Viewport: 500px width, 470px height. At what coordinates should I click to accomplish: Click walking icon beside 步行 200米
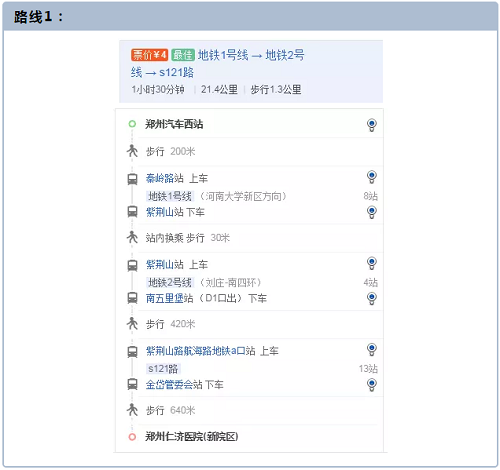click(132, 151)
